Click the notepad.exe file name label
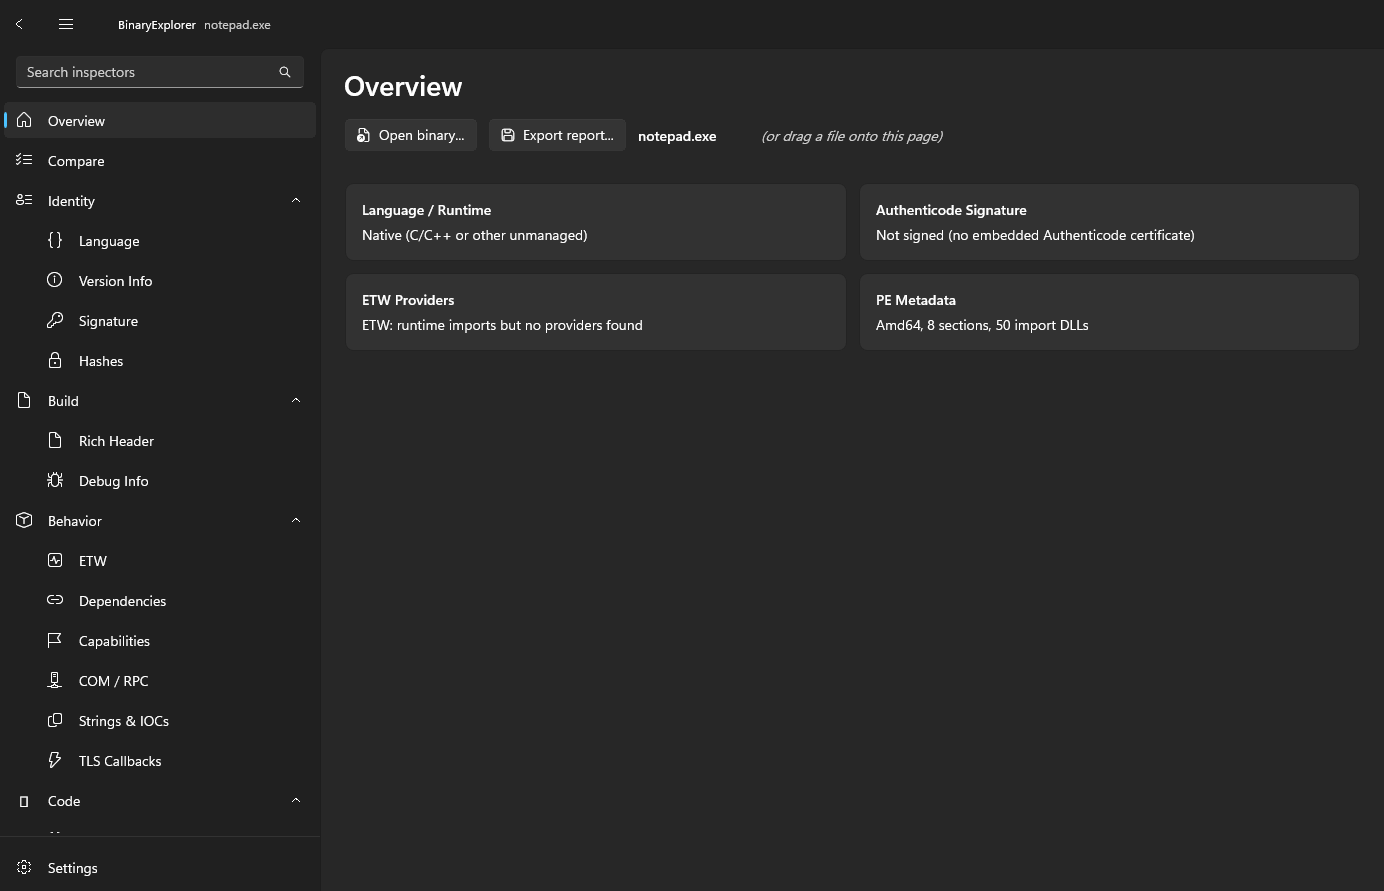The width and height of the screenshot is (1384, 891). [677, 136]
